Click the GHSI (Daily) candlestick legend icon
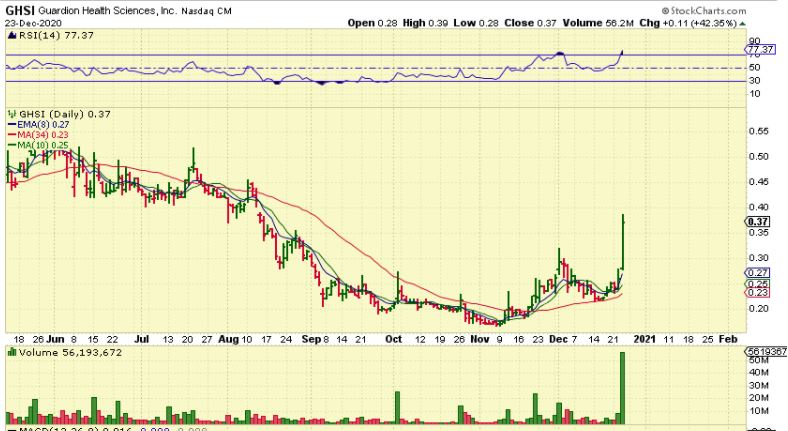Viewport: 788px width, 431px height. pyautogui.click(x=9, y=114)
